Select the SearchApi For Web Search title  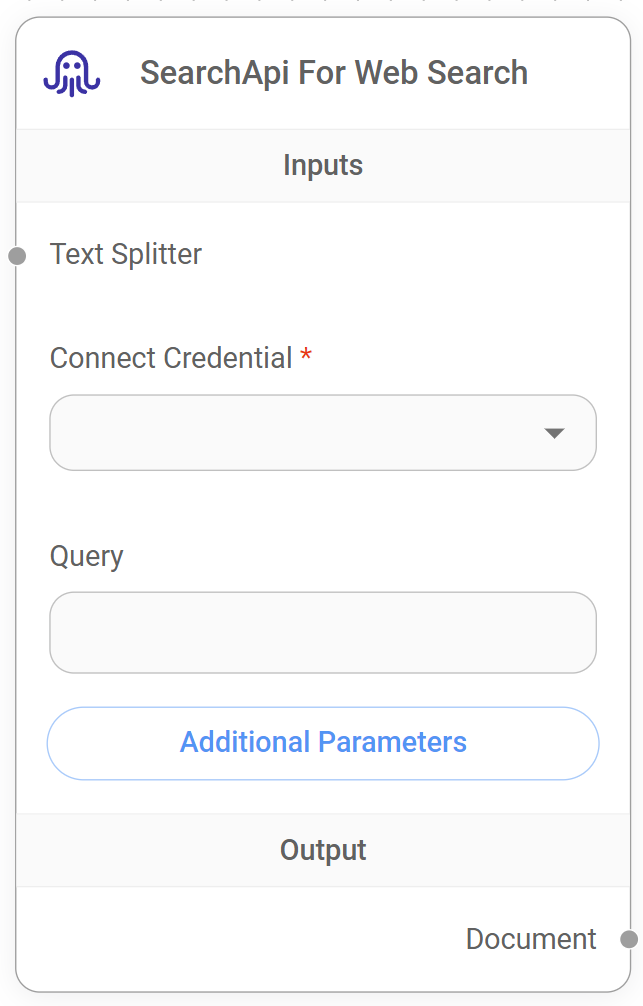(335, 72)
